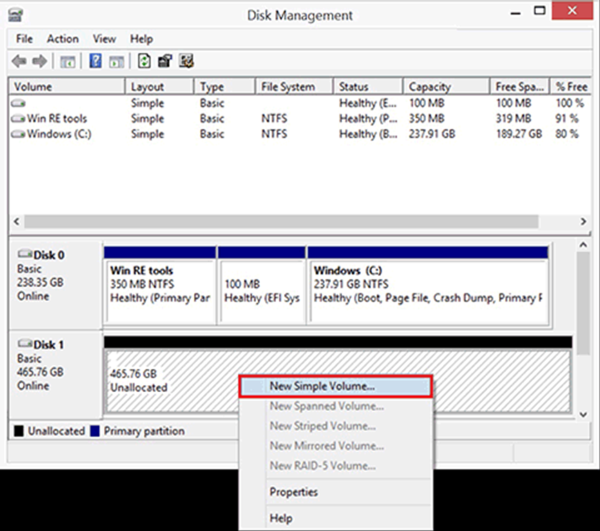The width and height of the screenshot is (600, 531).
Task: Click down arrow of disk pane scrollbar
Action: click(x=583, y=415)
